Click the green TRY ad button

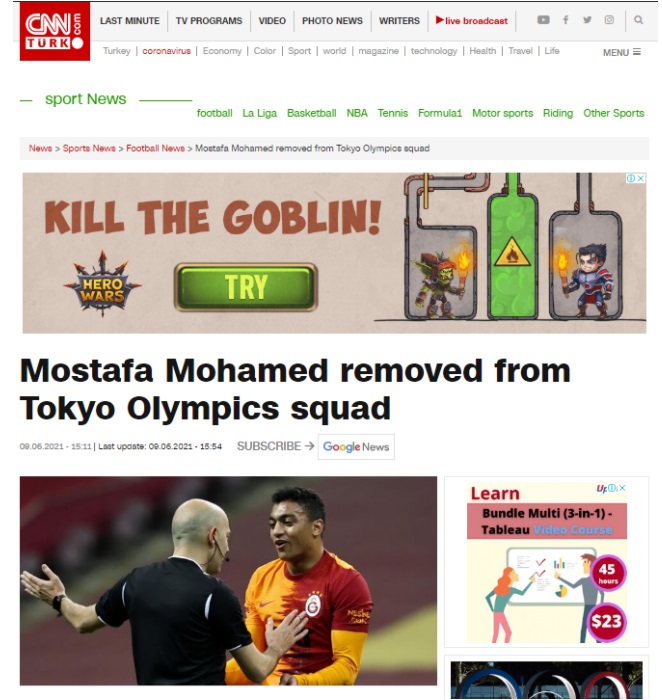246,287
